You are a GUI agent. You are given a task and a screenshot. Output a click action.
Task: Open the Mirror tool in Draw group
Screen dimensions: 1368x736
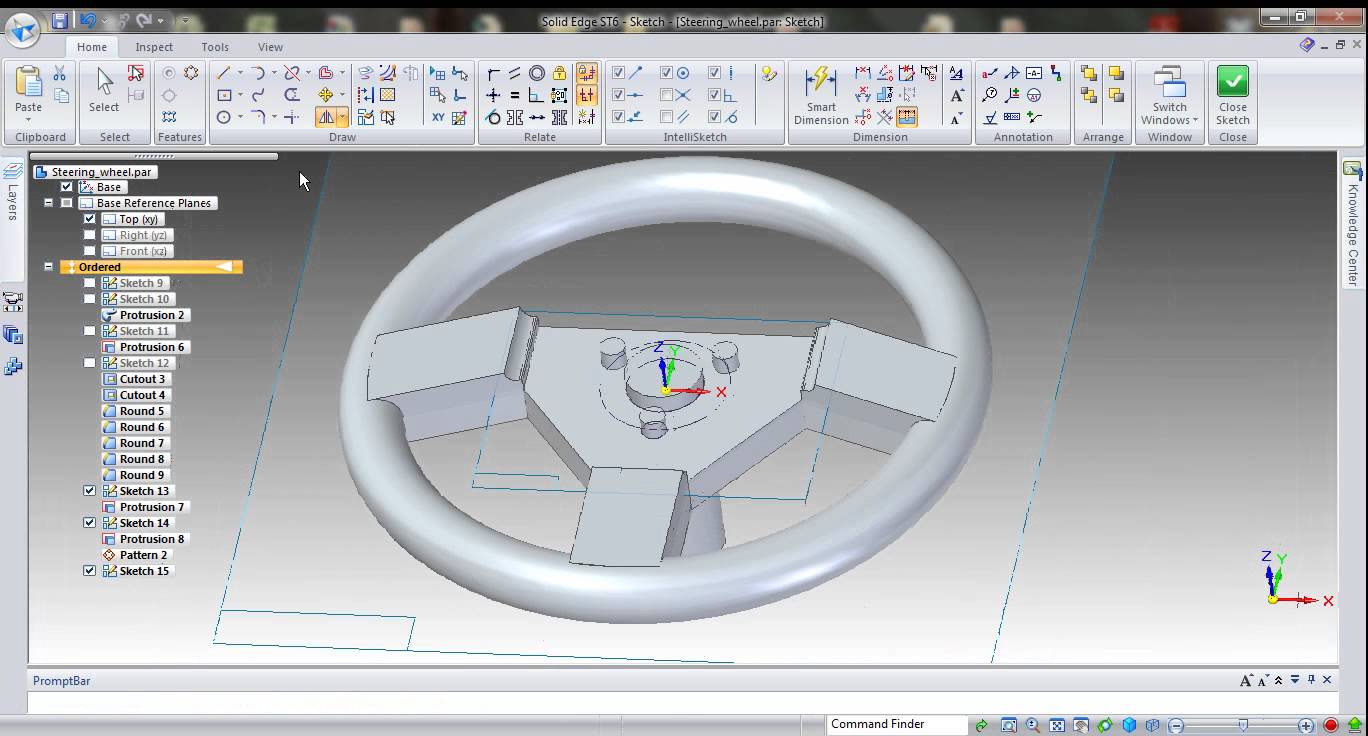tap(327, 117)
